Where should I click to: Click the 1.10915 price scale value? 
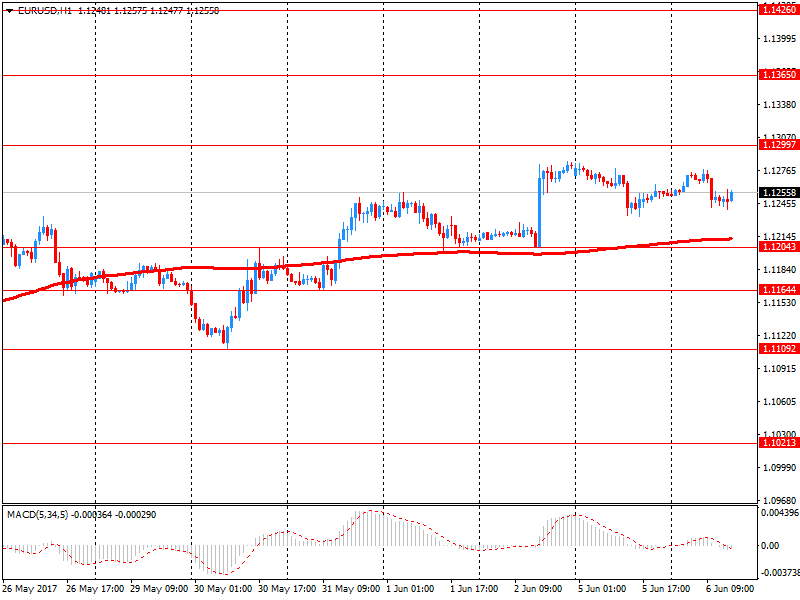click(x=780, y=369)
